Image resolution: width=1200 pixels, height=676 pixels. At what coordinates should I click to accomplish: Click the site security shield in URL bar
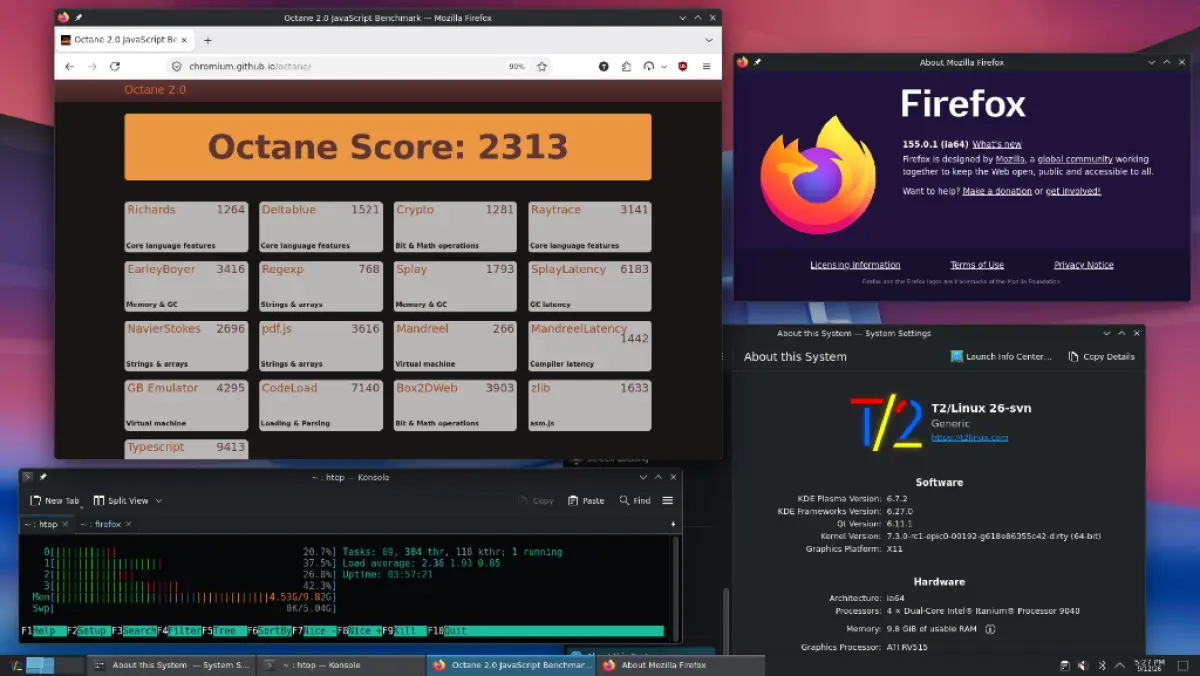pyautogui.click(x=177, y=66)
